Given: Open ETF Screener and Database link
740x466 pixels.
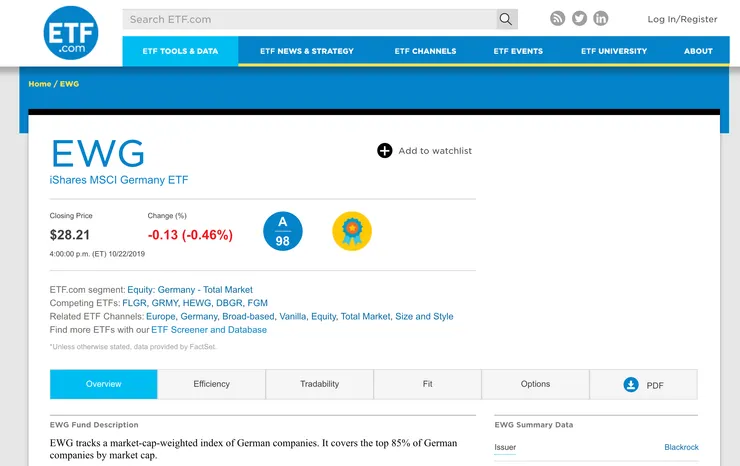Looking at the screenshot, I should point(209,330).
